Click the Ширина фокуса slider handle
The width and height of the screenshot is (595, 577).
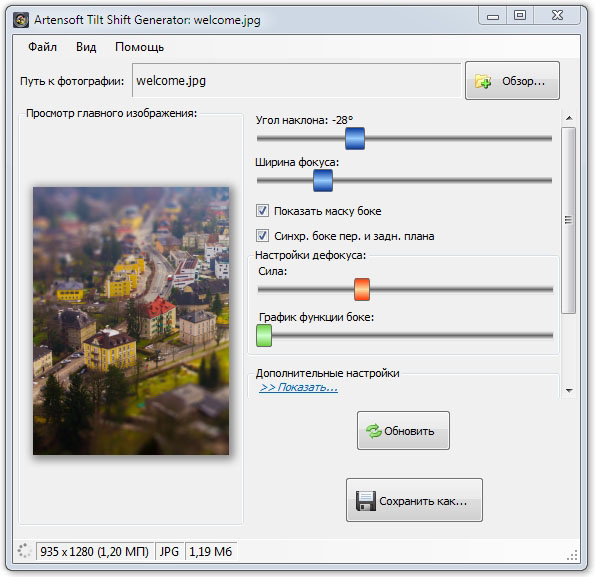coord(323,181)
